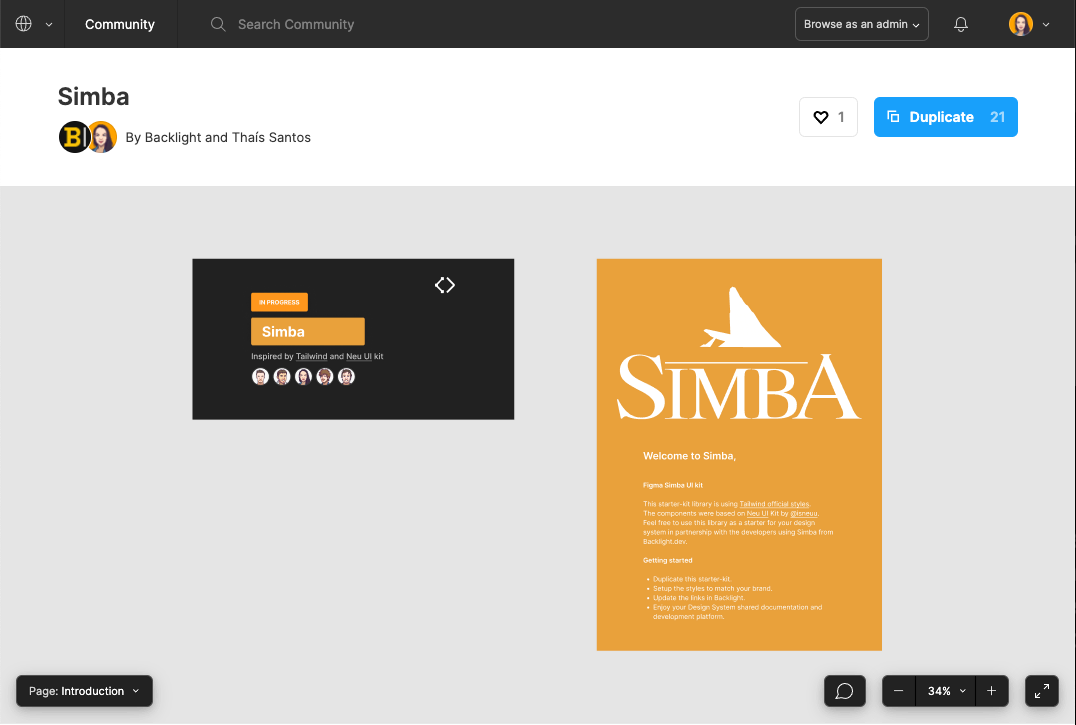Click the Thaís Santos author avatar
The height and width of the screenshot is (725, 1076).
point(102,137)
